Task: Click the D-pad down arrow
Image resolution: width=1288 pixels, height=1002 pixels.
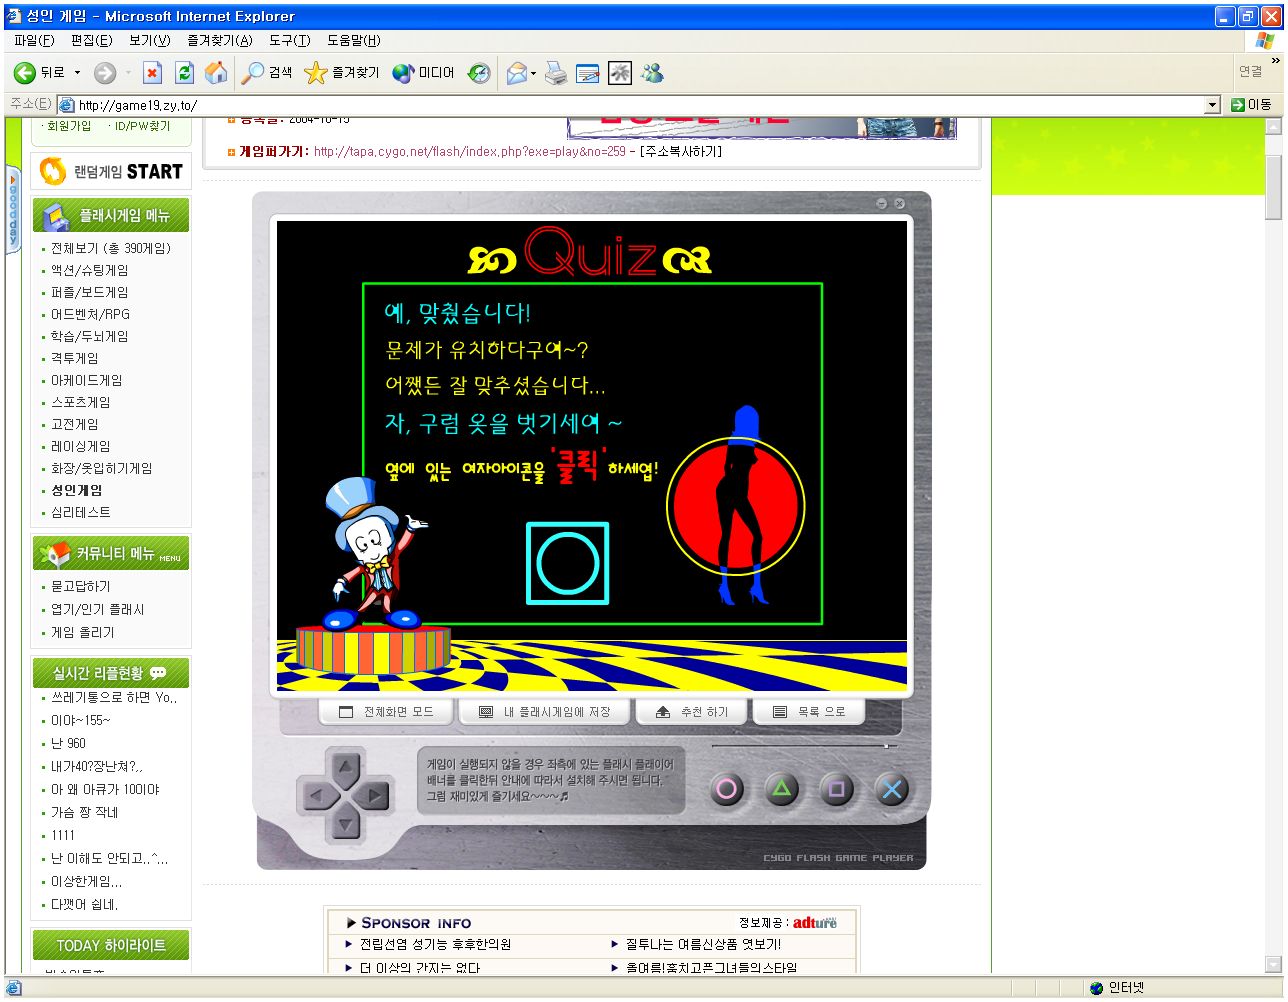Action: click(345, 823)
